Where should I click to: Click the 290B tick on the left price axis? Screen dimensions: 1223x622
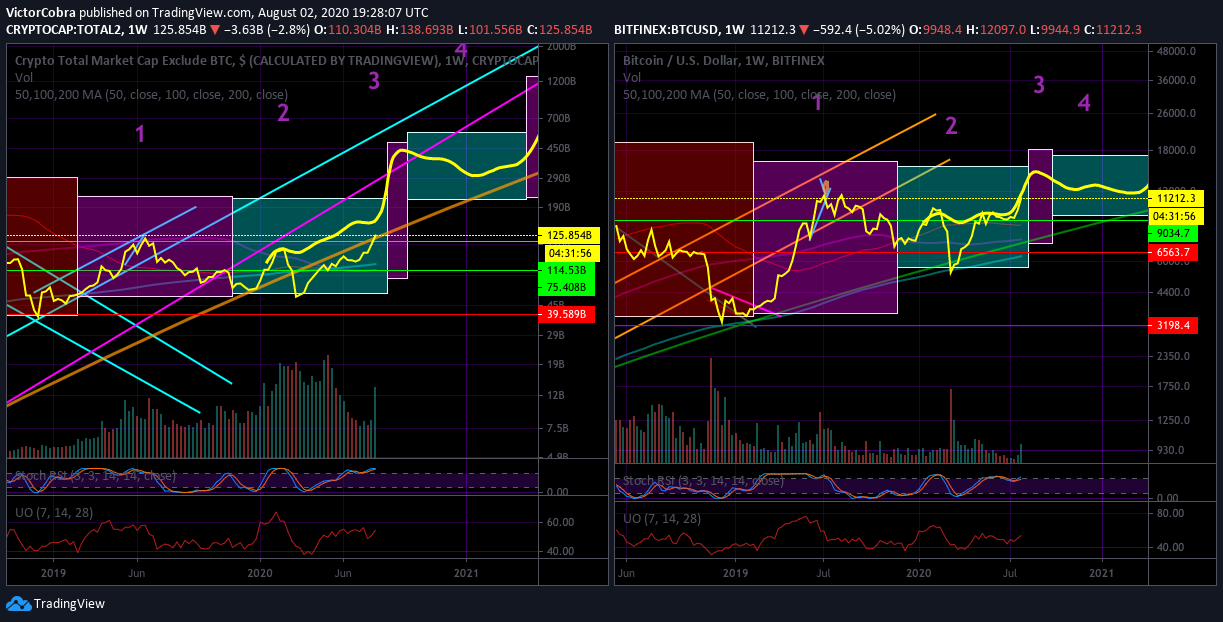[560, 177]
